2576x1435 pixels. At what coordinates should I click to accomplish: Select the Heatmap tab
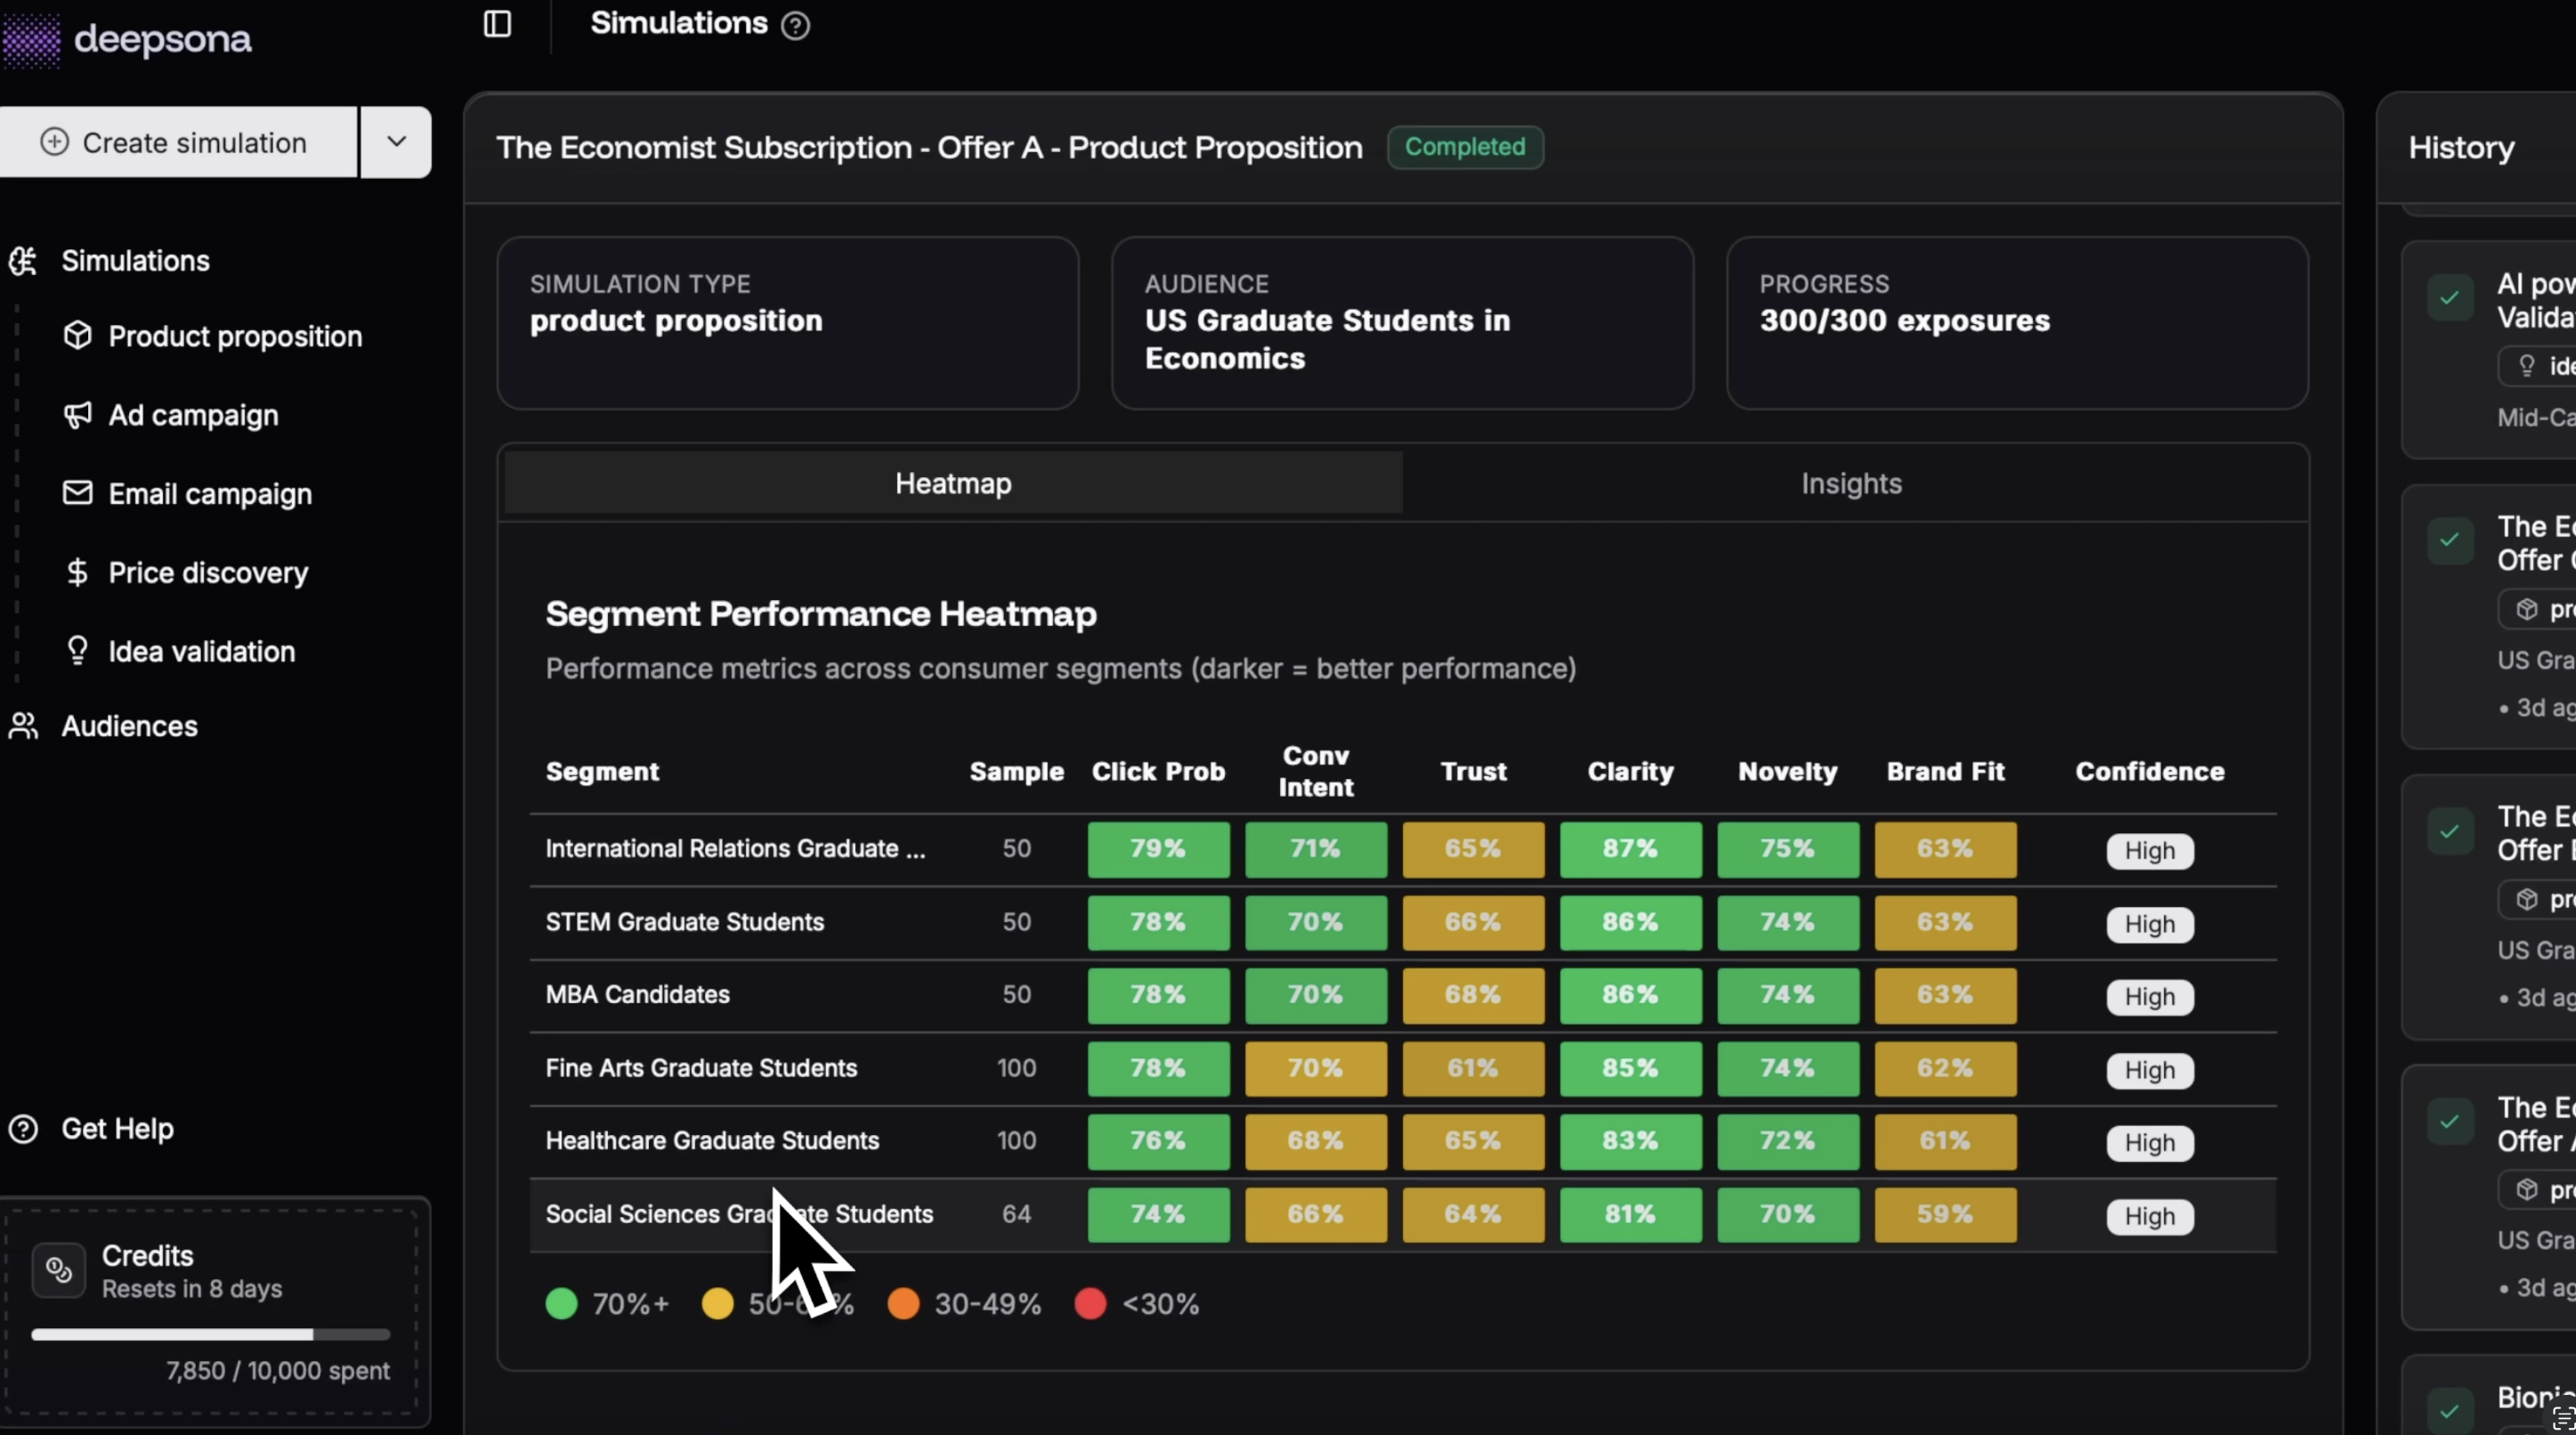click(952, 484)
